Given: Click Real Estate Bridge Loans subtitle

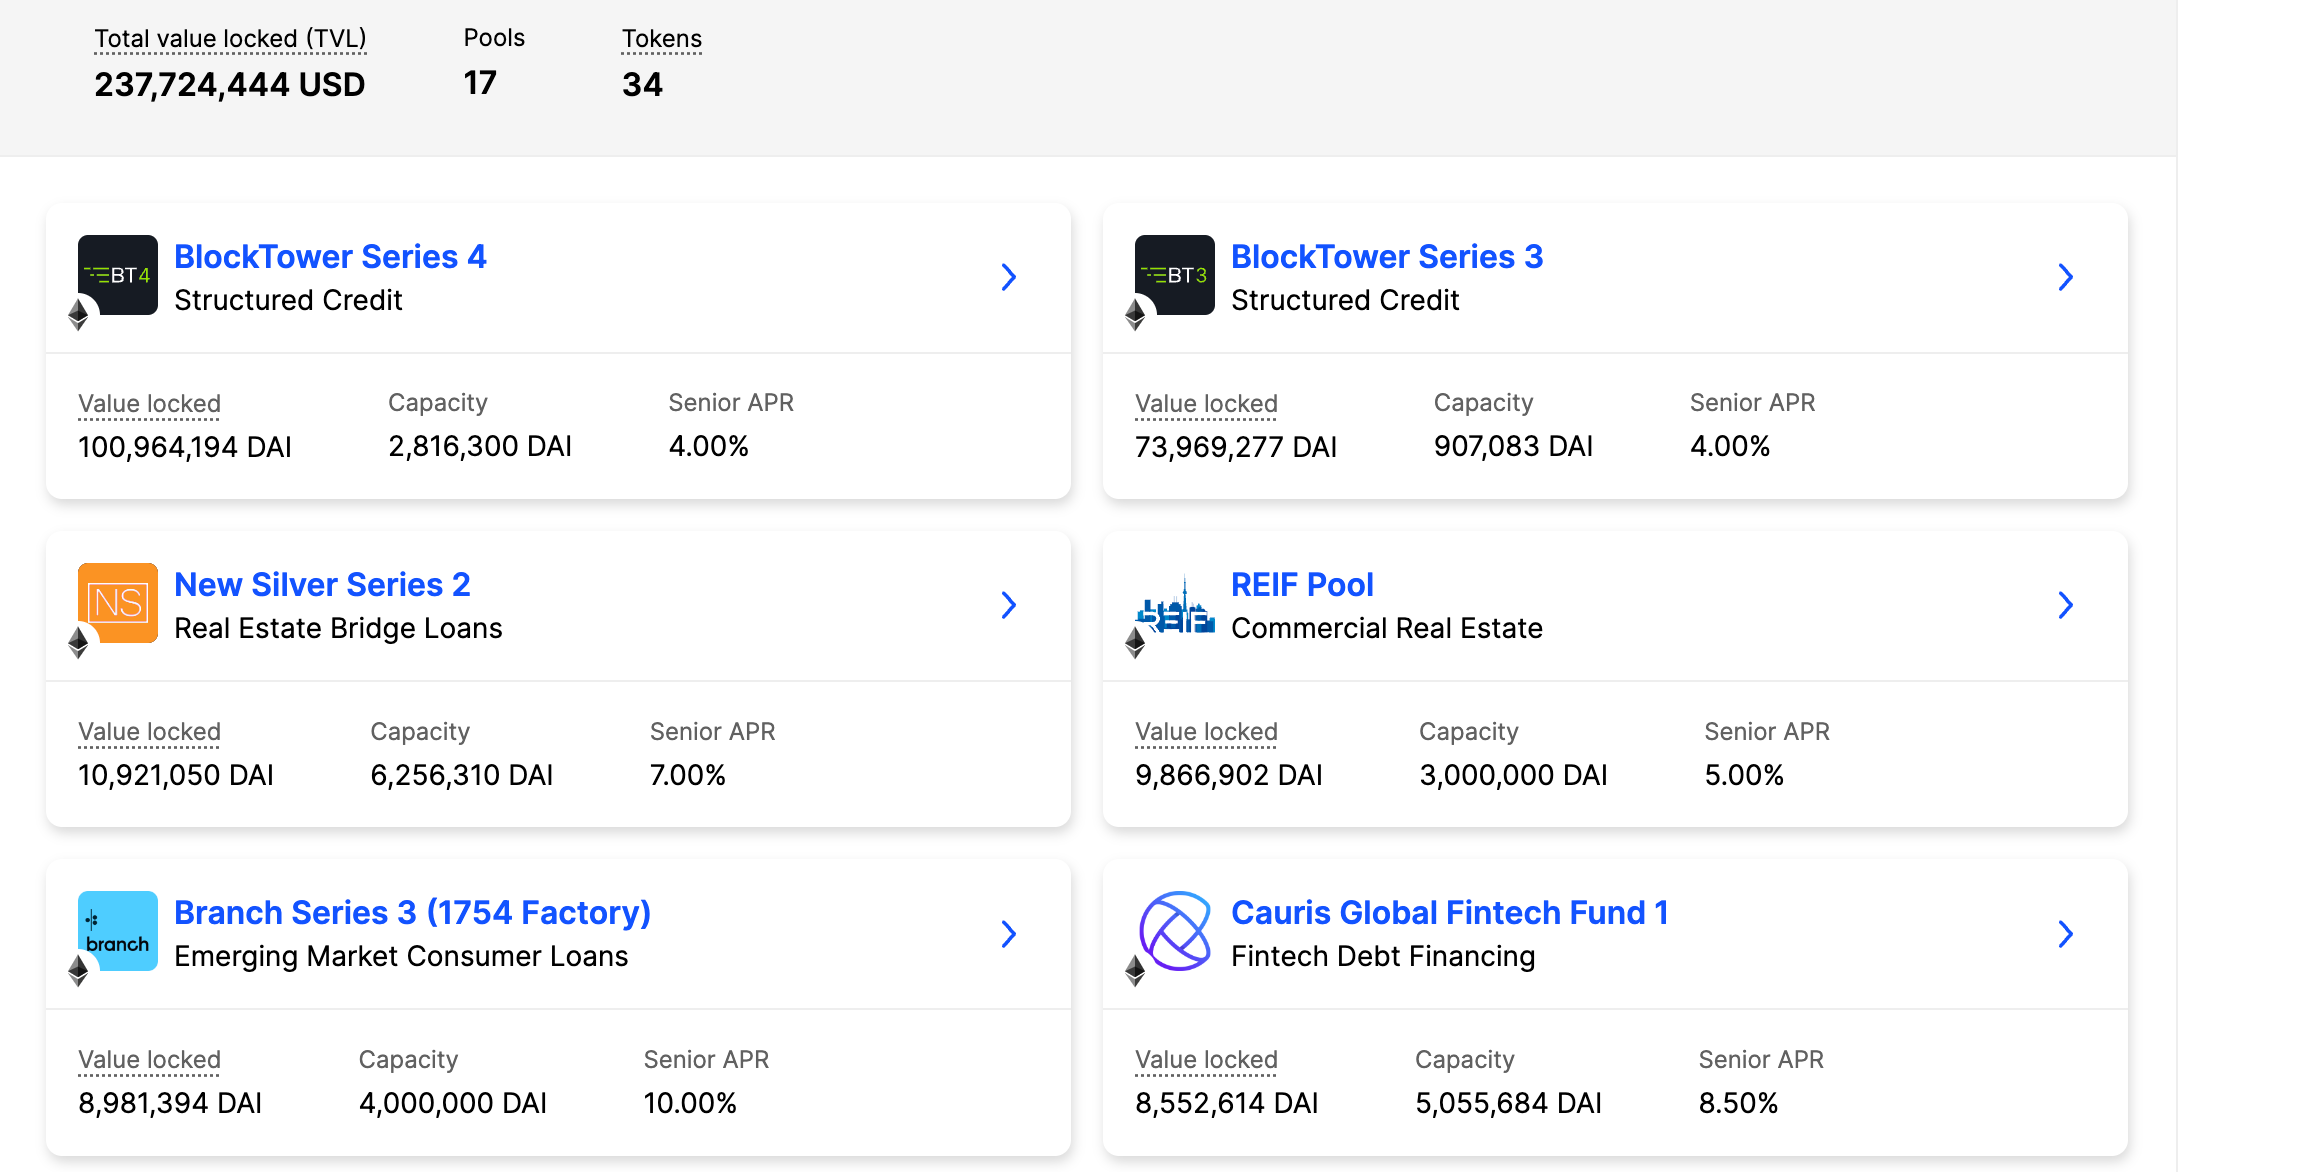Looking at the screenshot, I should point(338,628).
